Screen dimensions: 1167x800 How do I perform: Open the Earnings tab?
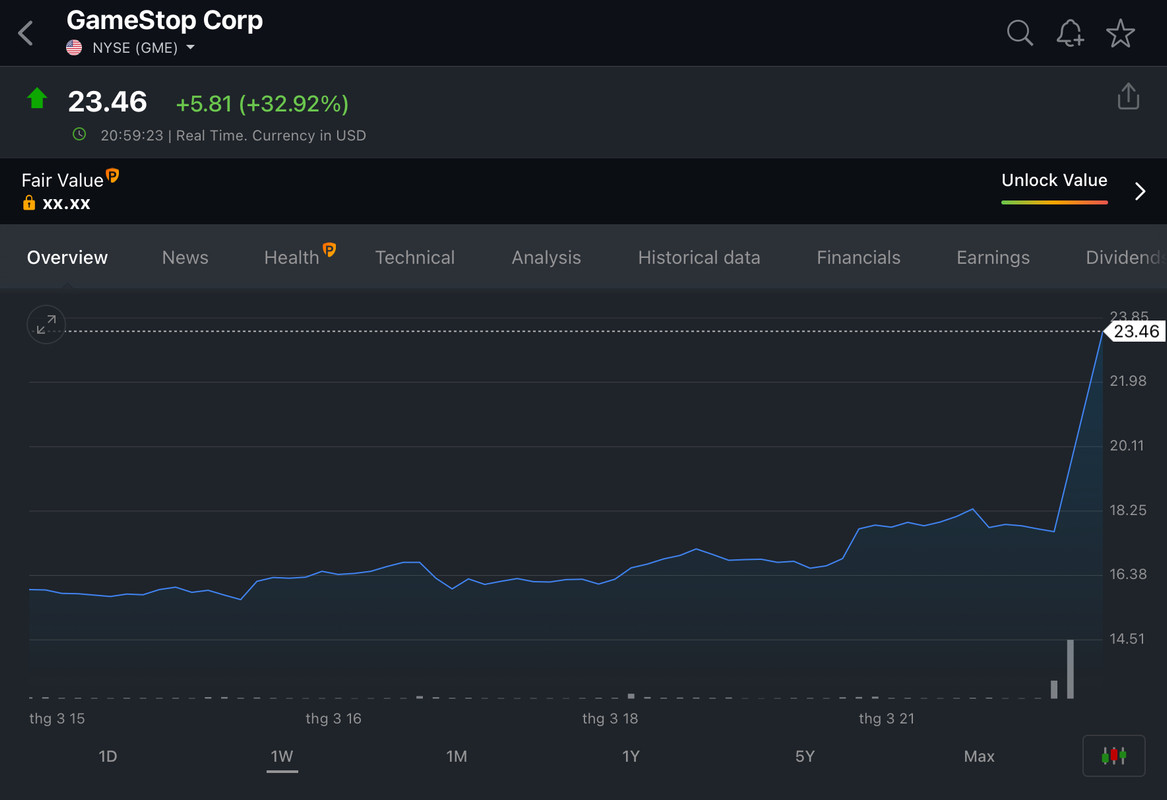point(993,257)
